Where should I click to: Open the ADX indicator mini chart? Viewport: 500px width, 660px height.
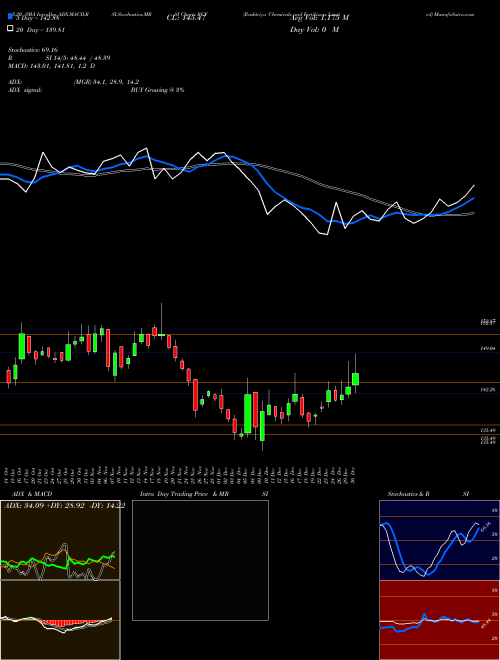click(60, 540)
